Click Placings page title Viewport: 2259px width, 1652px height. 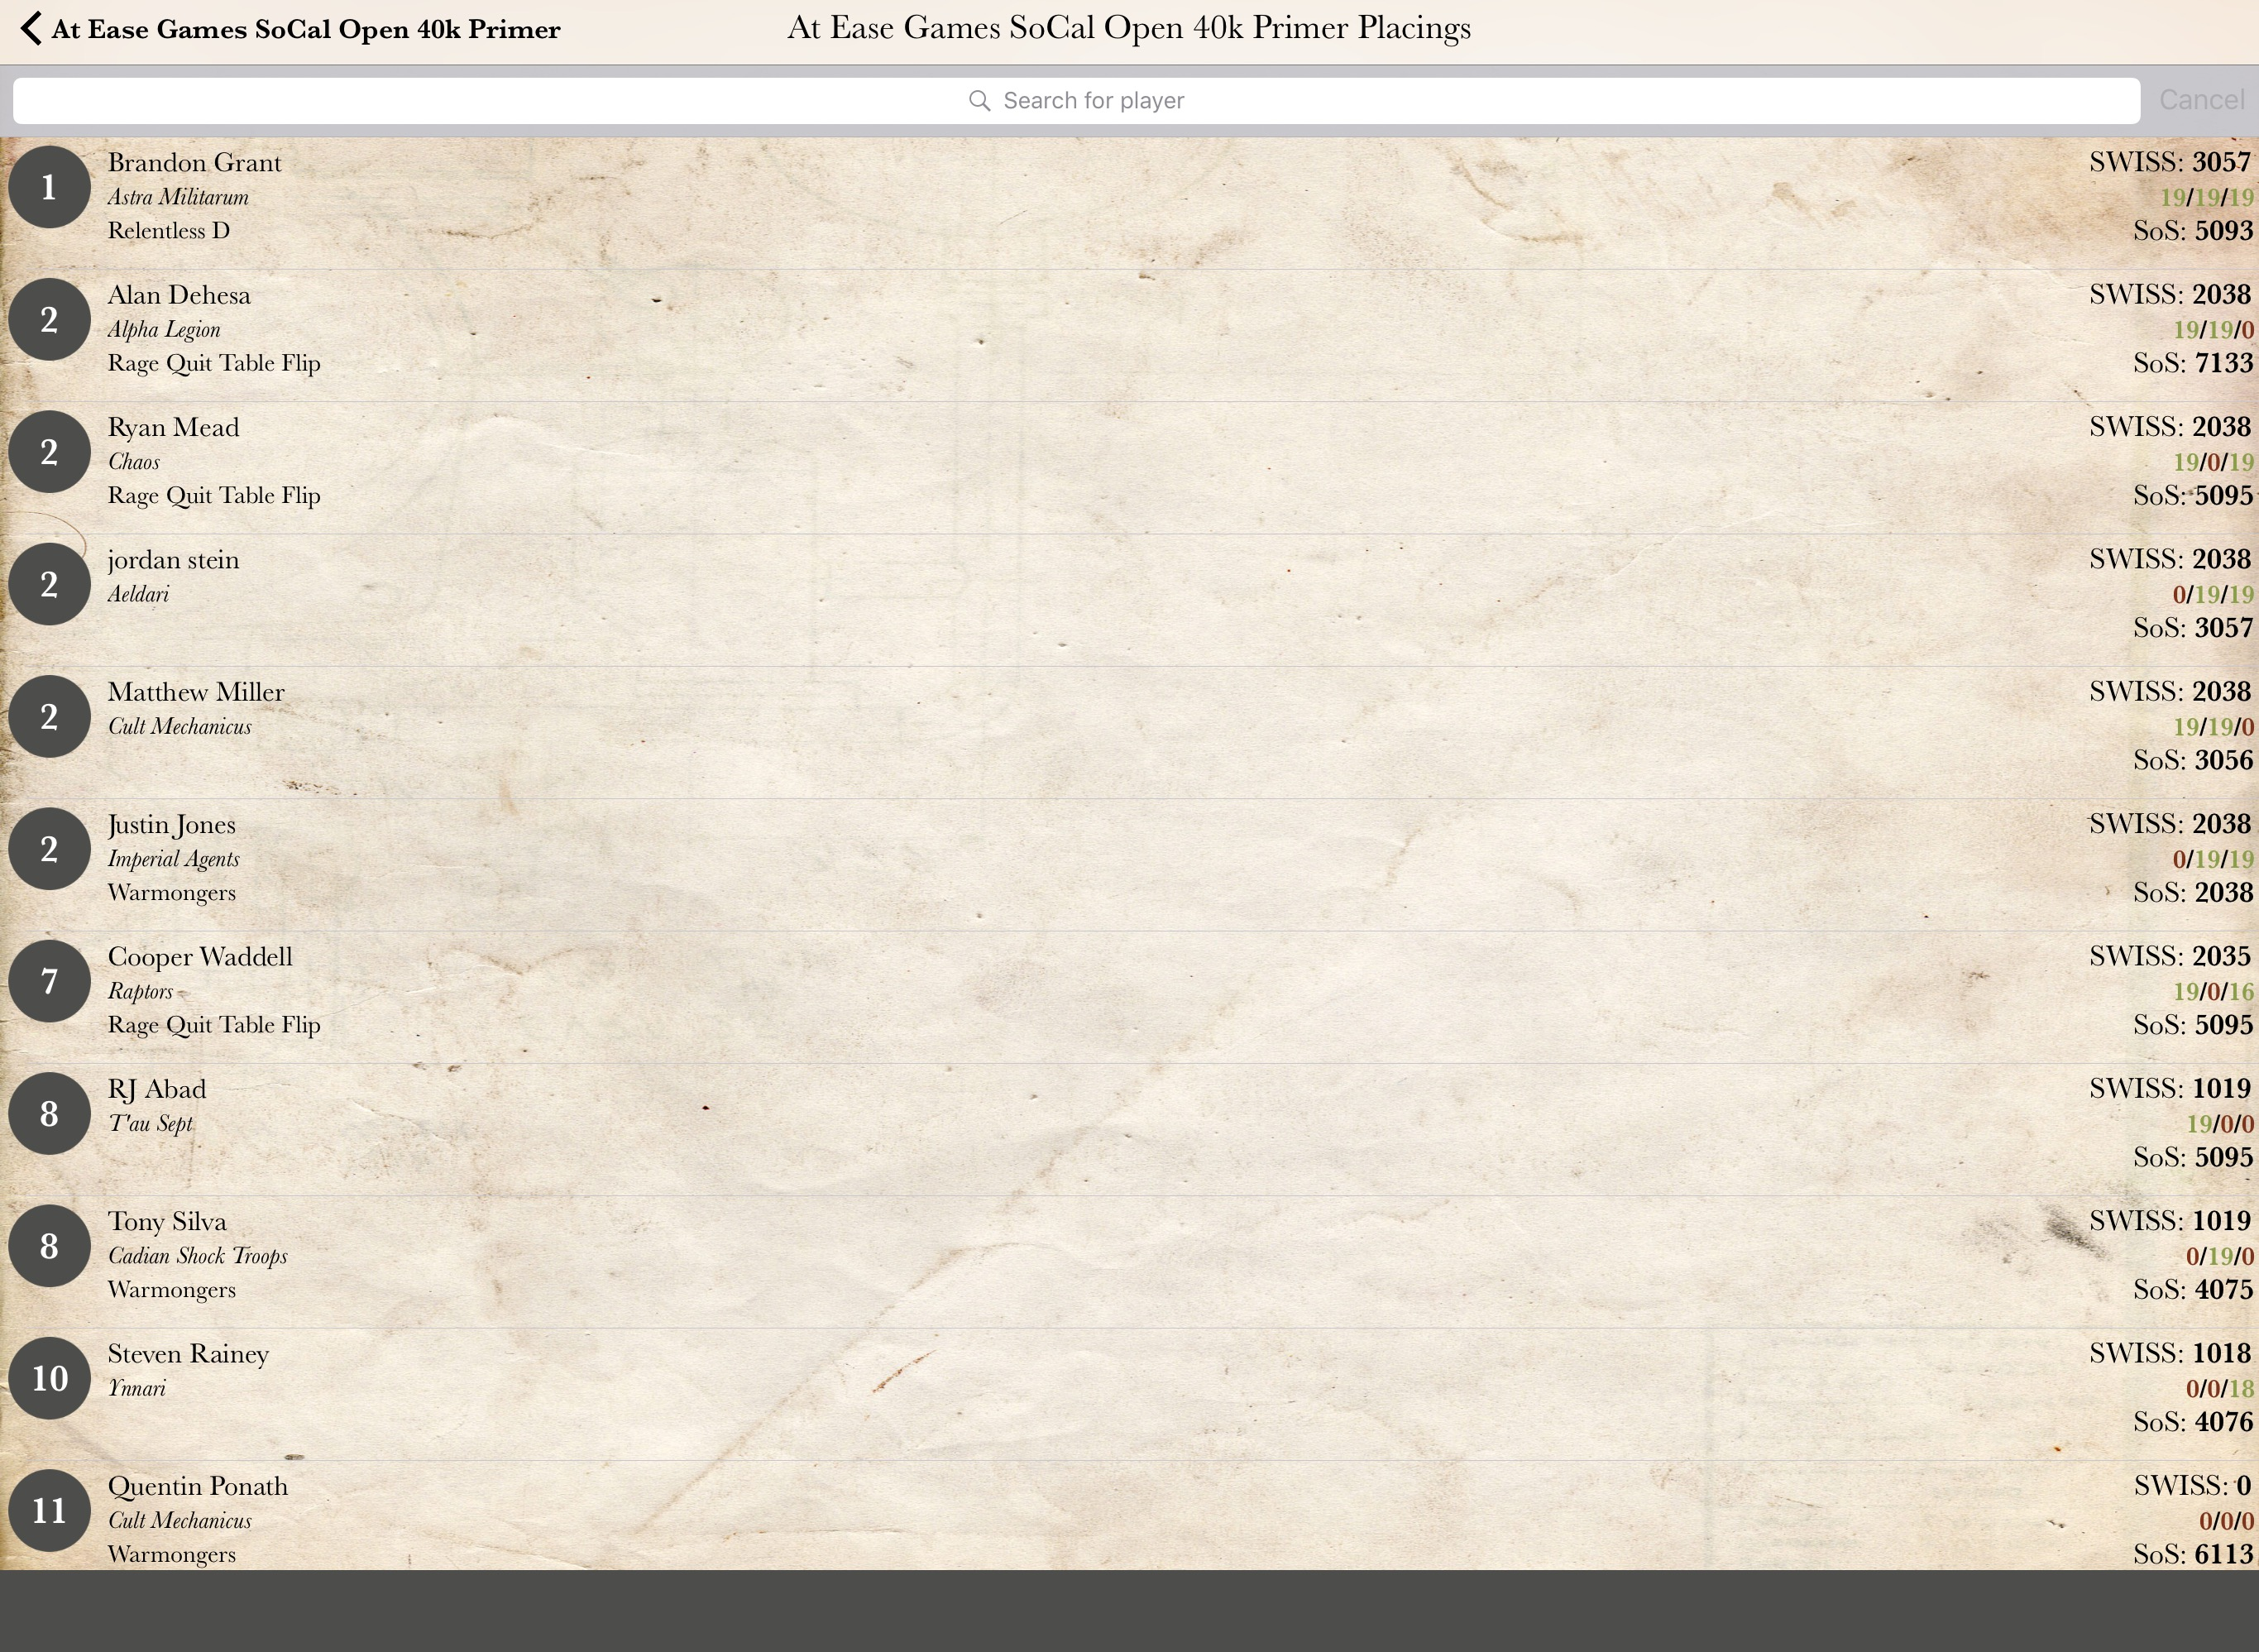1129,28
